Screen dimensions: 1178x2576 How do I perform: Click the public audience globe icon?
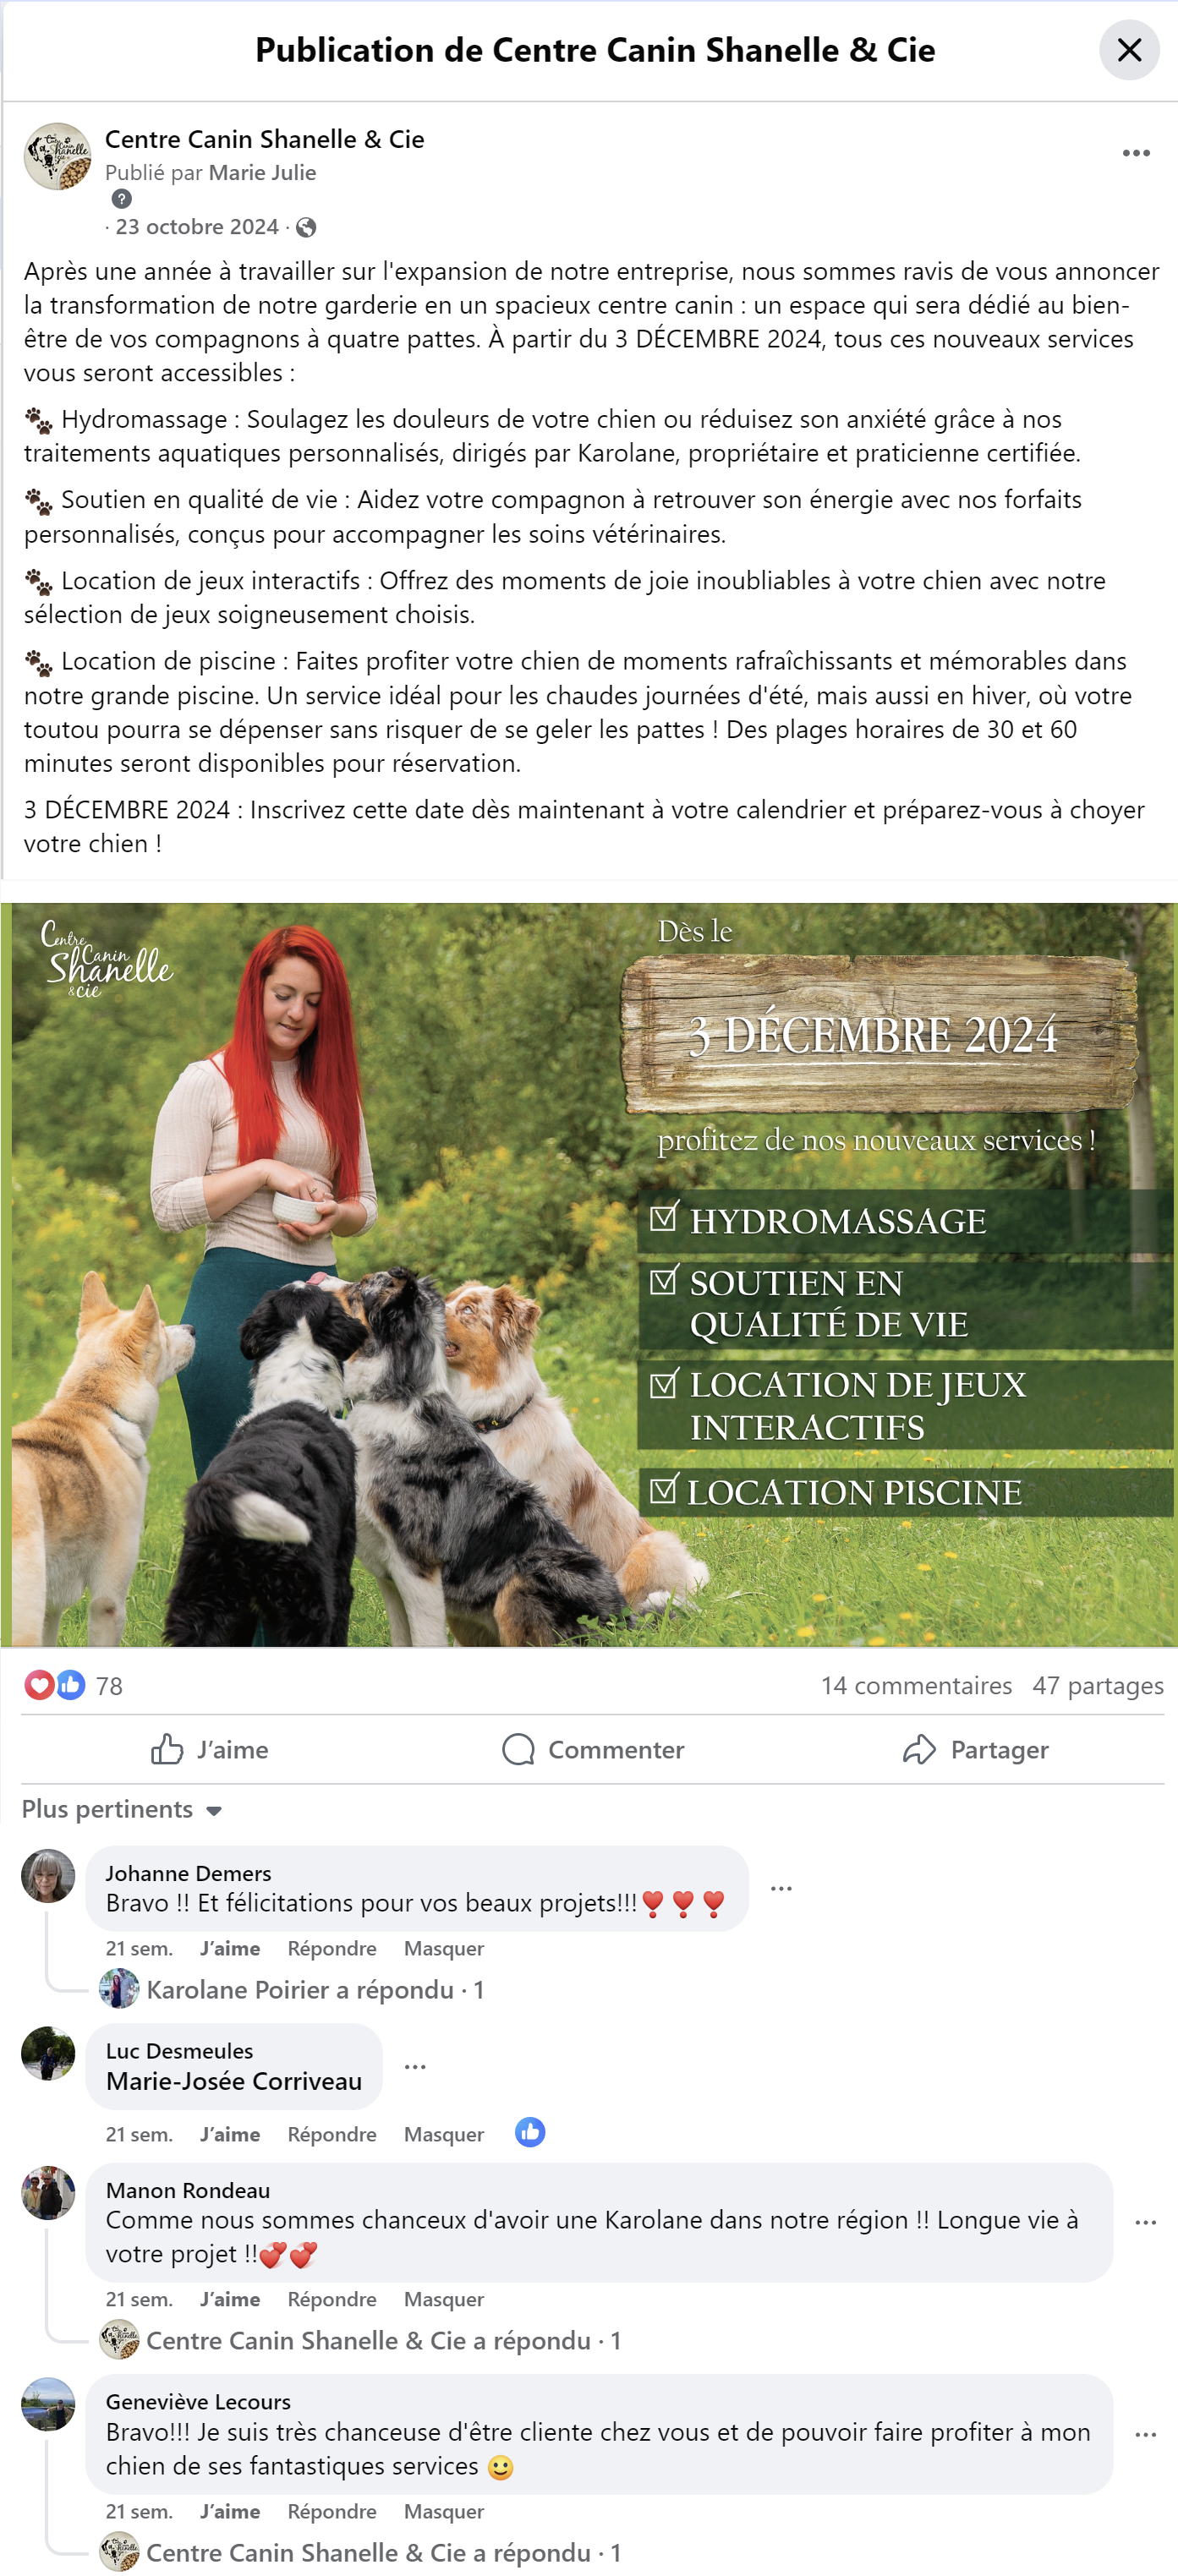(306, 228)
